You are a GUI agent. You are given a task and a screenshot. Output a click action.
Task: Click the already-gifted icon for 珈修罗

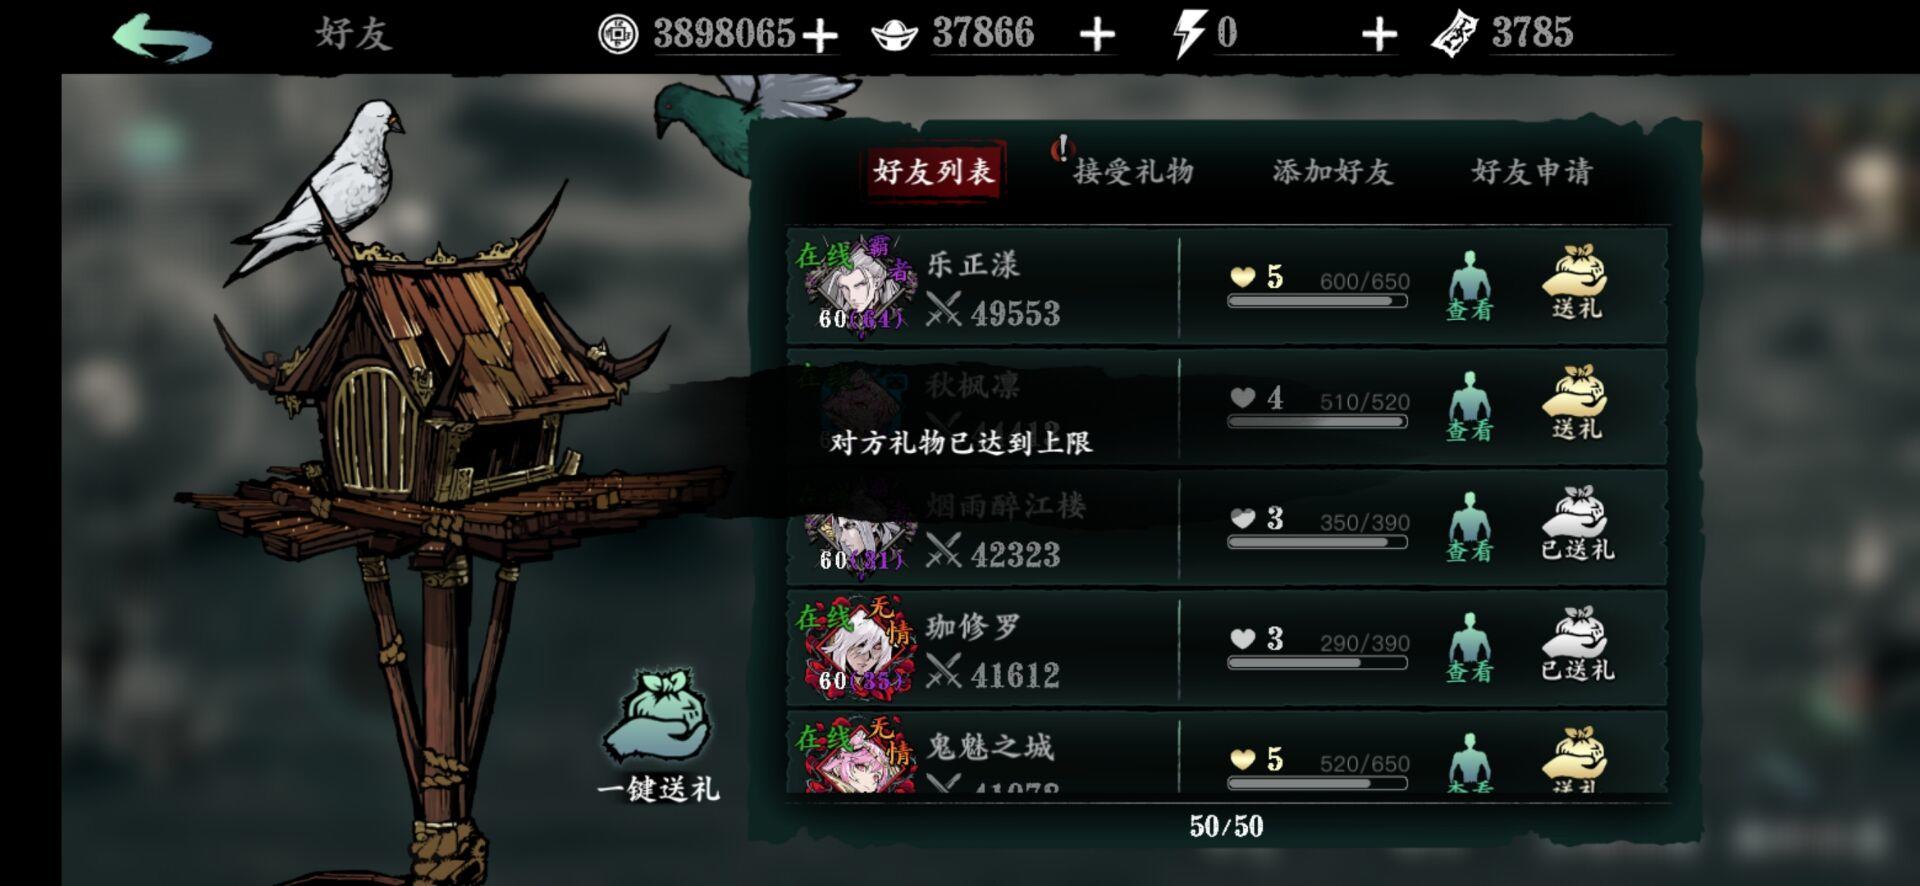(x=1577, y=645)
